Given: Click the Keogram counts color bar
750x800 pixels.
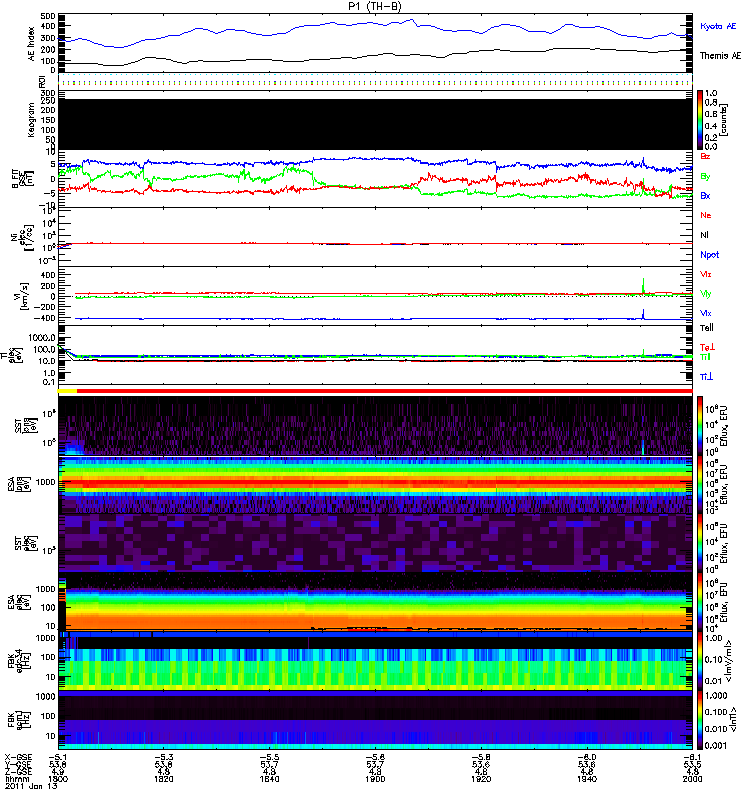Looking at the screenshot, I should (700, 120).
